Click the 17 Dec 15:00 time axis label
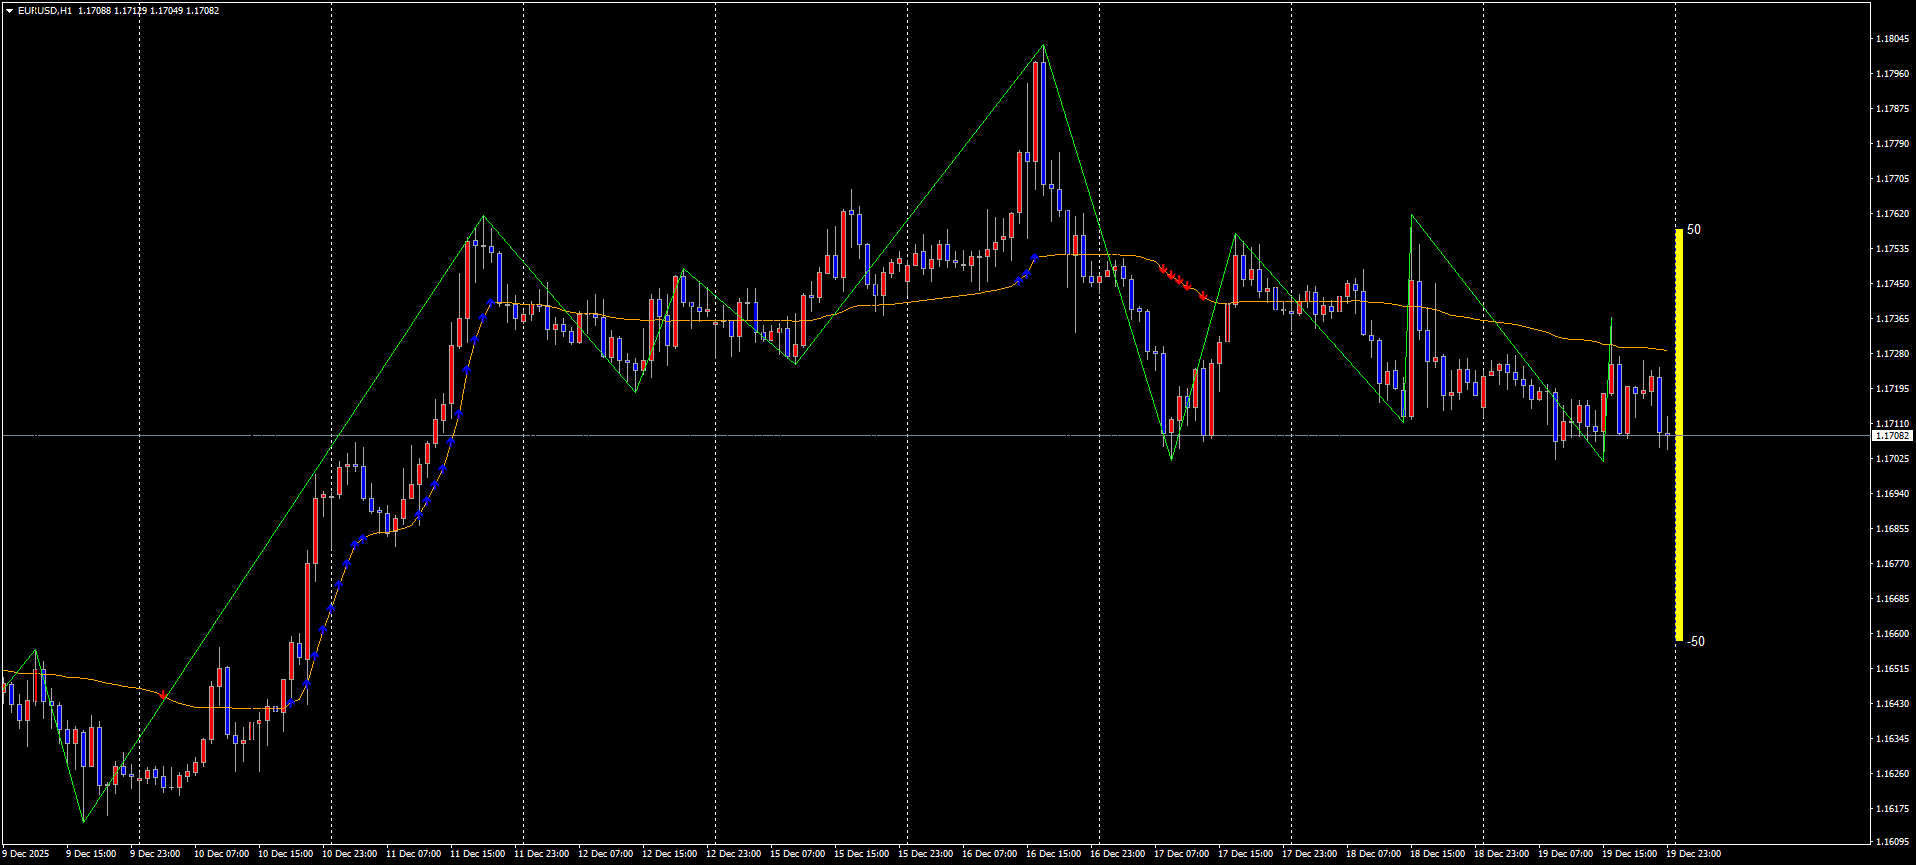Screen dimensions: 1916x865 click(1245, 854)
